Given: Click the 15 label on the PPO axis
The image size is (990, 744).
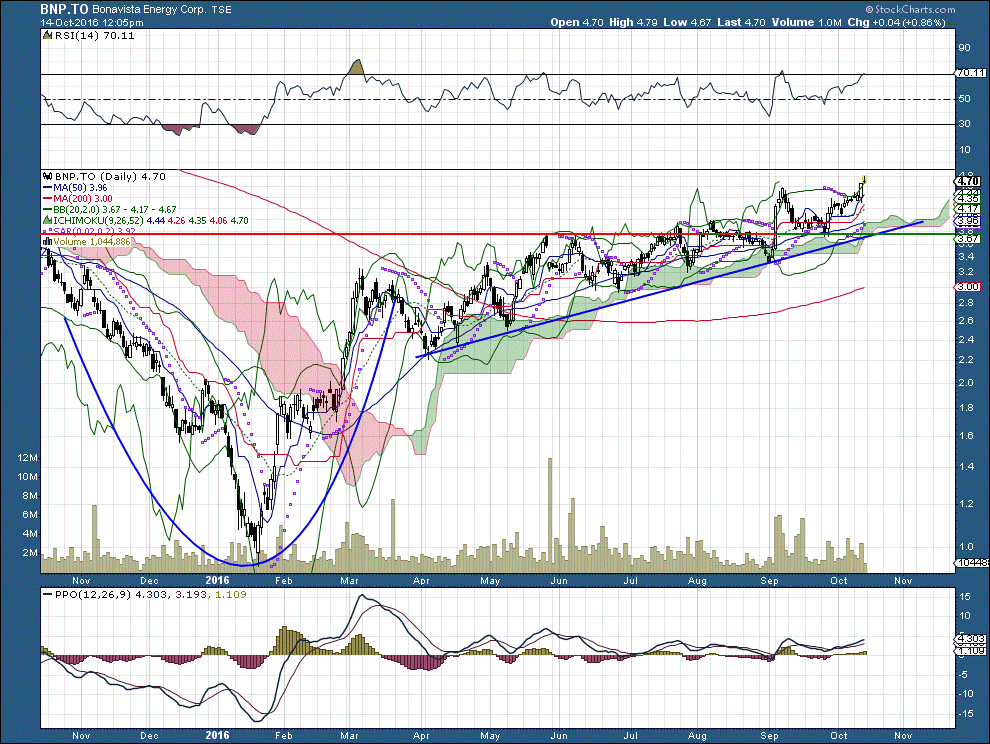Looking at the screenshot, I should point(965,597).
